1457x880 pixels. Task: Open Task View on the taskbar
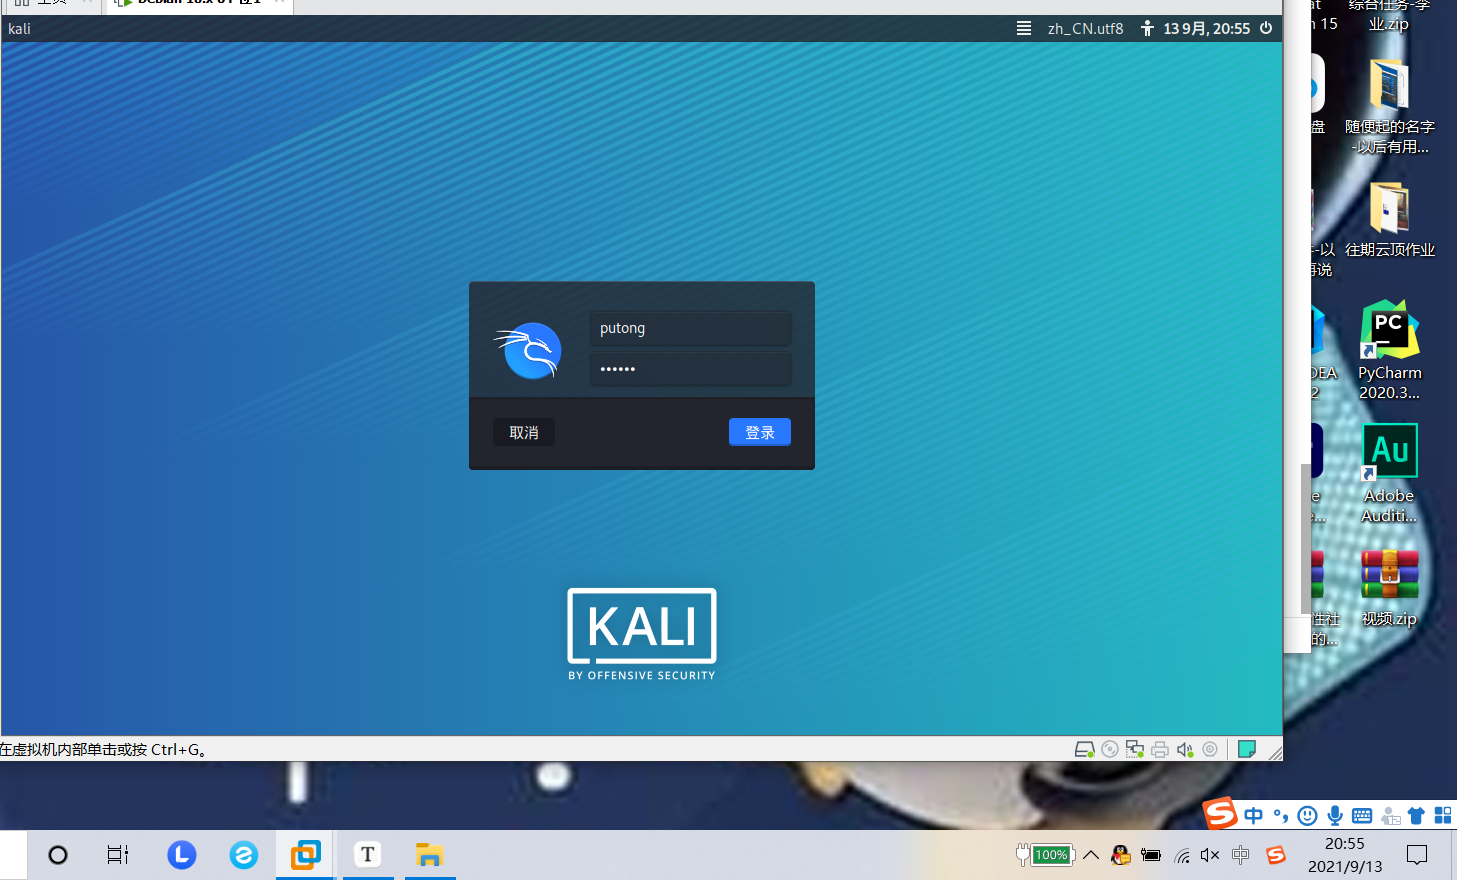point(118,855)
